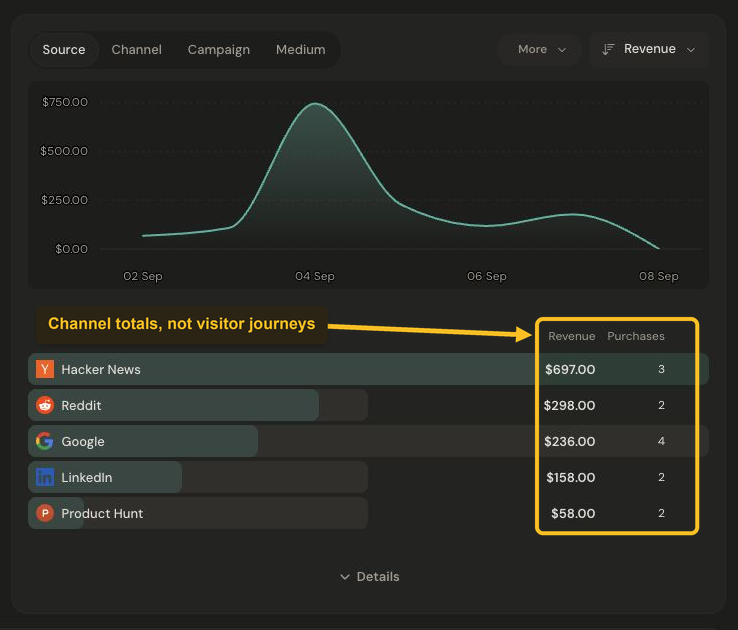Click the LinkedIn logo icon
Image resolution: width=738 pixels, height=630 pixels.
45,477
